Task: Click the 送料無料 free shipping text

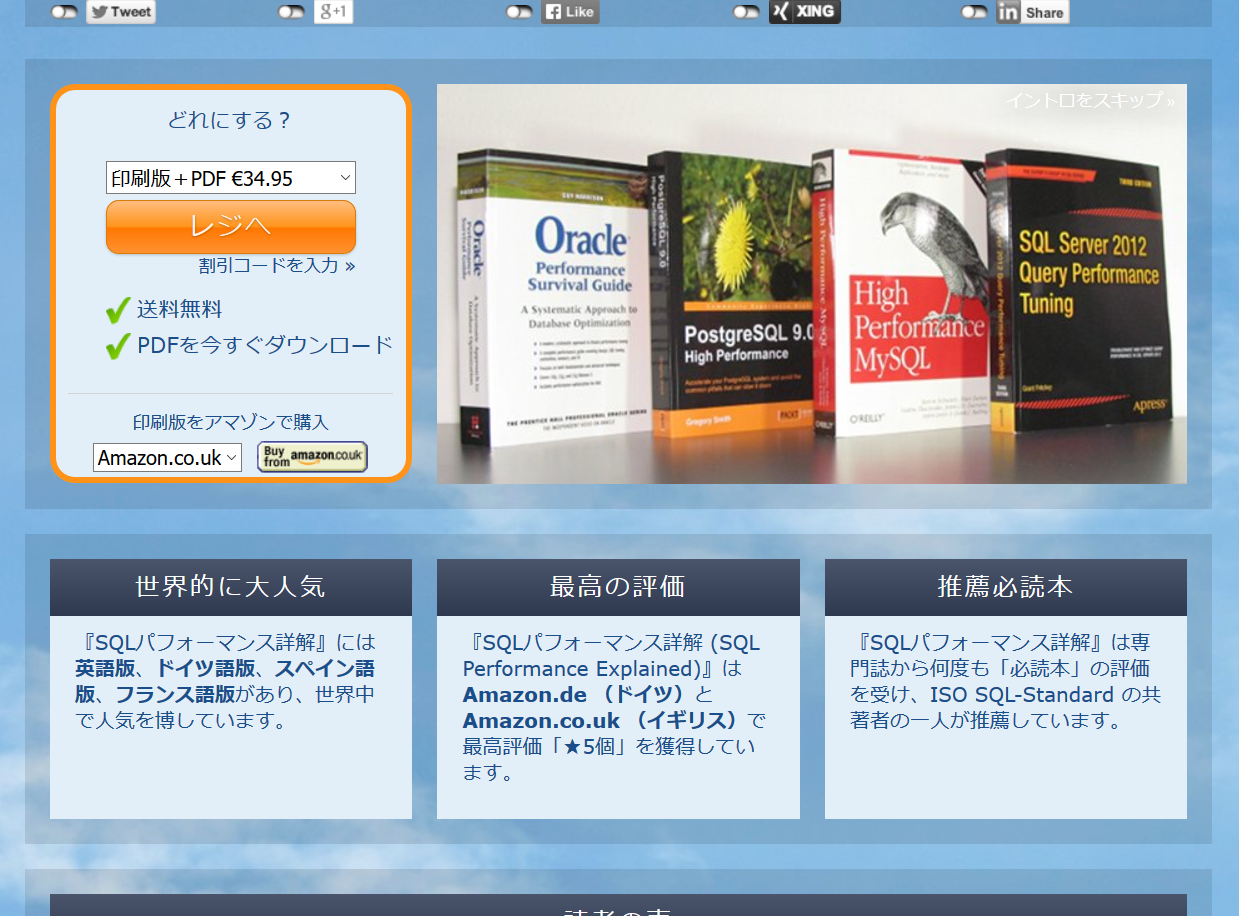Action: (179, 309)
